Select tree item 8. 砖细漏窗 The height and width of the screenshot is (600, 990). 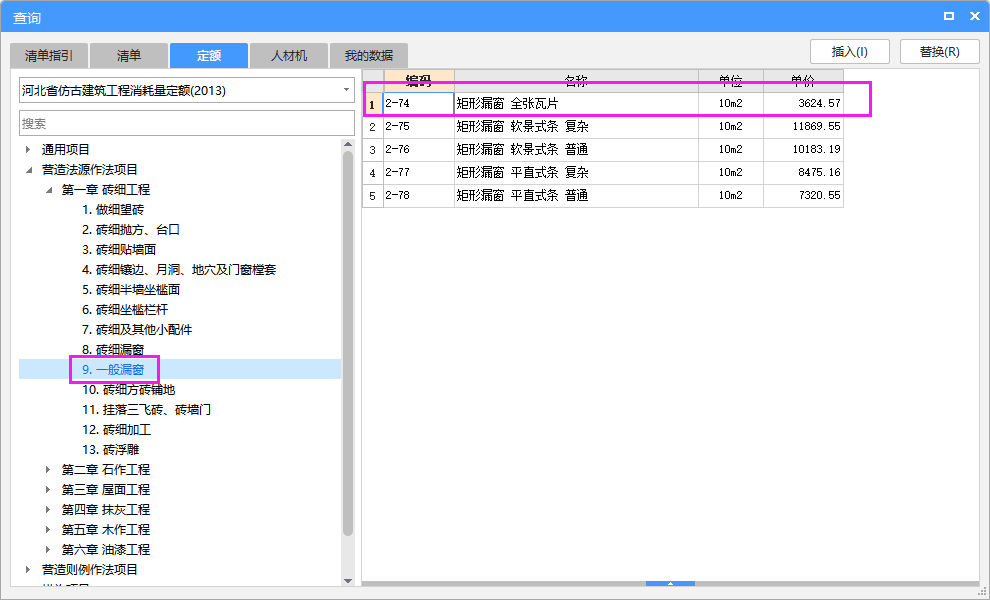click(x=113, y=350)
